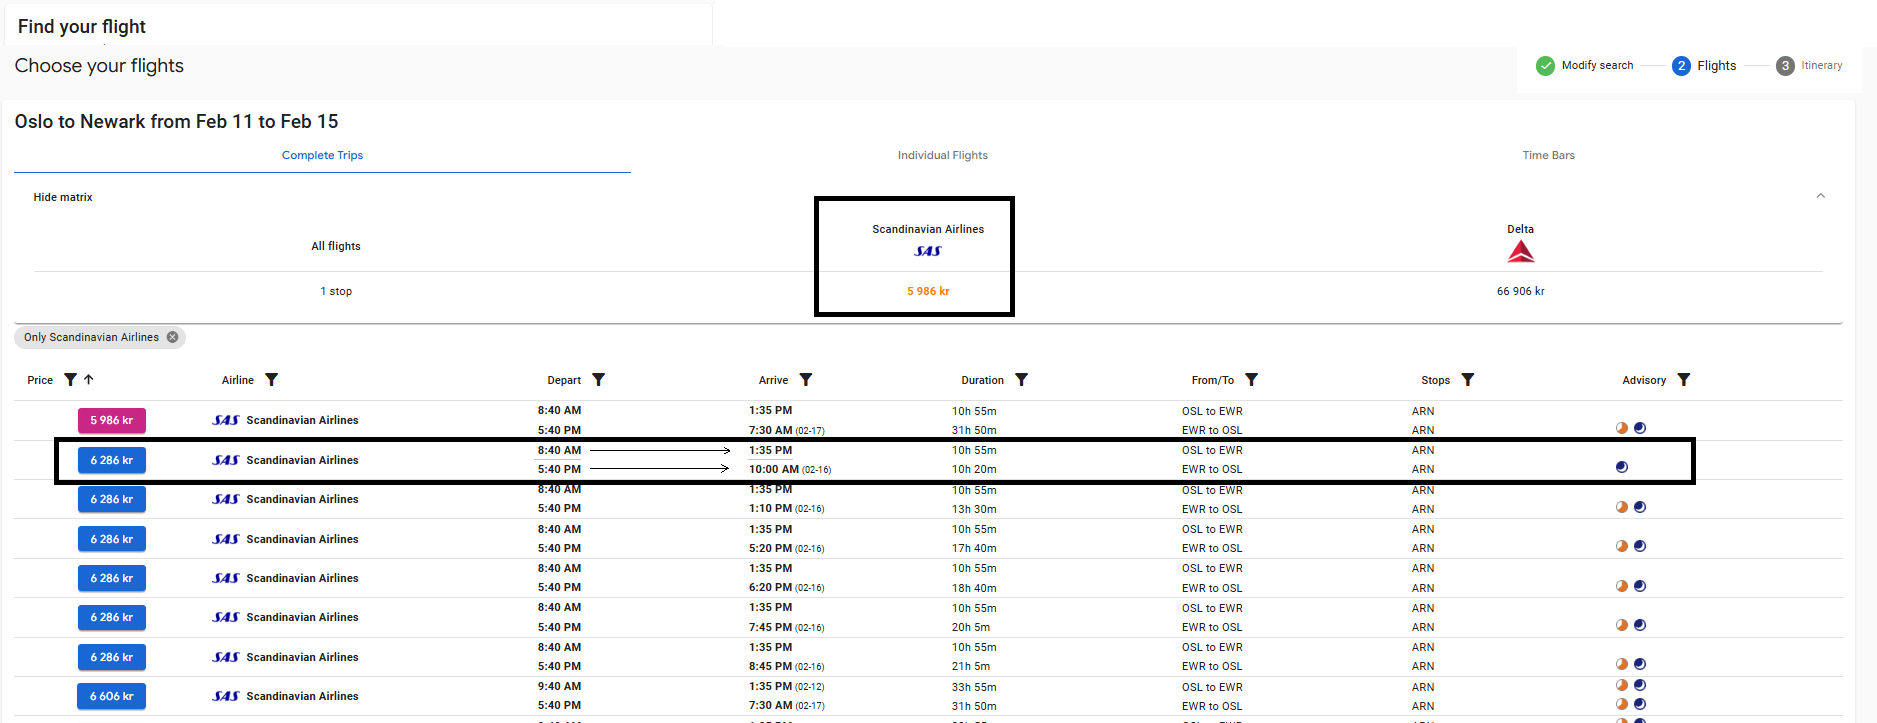
Task: Click SAS logo in the 5 986 kr row
Action: pyautogui.click(x=226, y=420)
